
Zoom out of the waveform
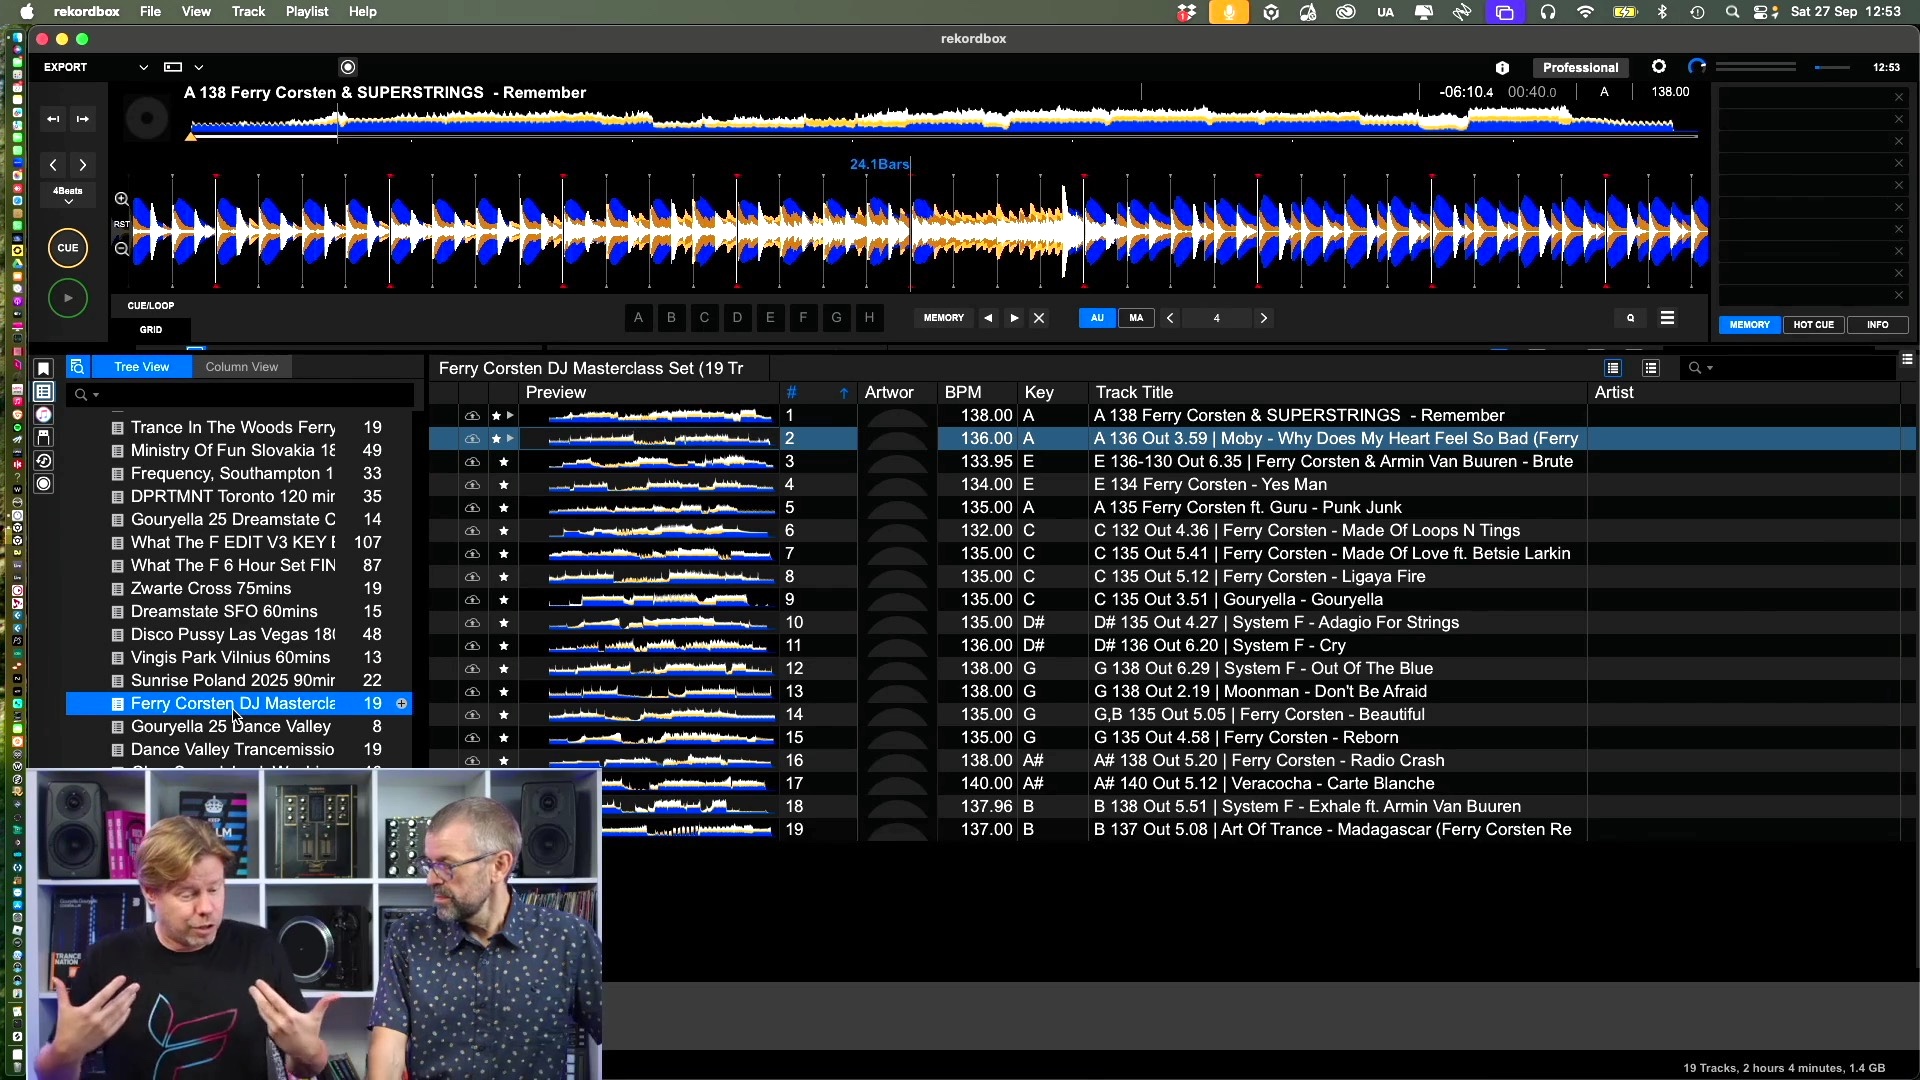click(x=121, y=249)
